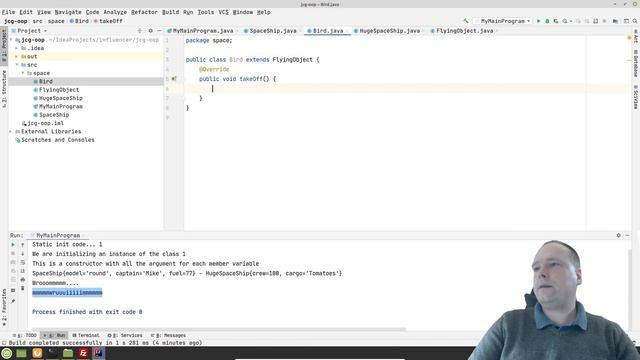This screenshot has width=640, height=360.
Task: Open the terminal icon in taskbar
Action: 52,353
